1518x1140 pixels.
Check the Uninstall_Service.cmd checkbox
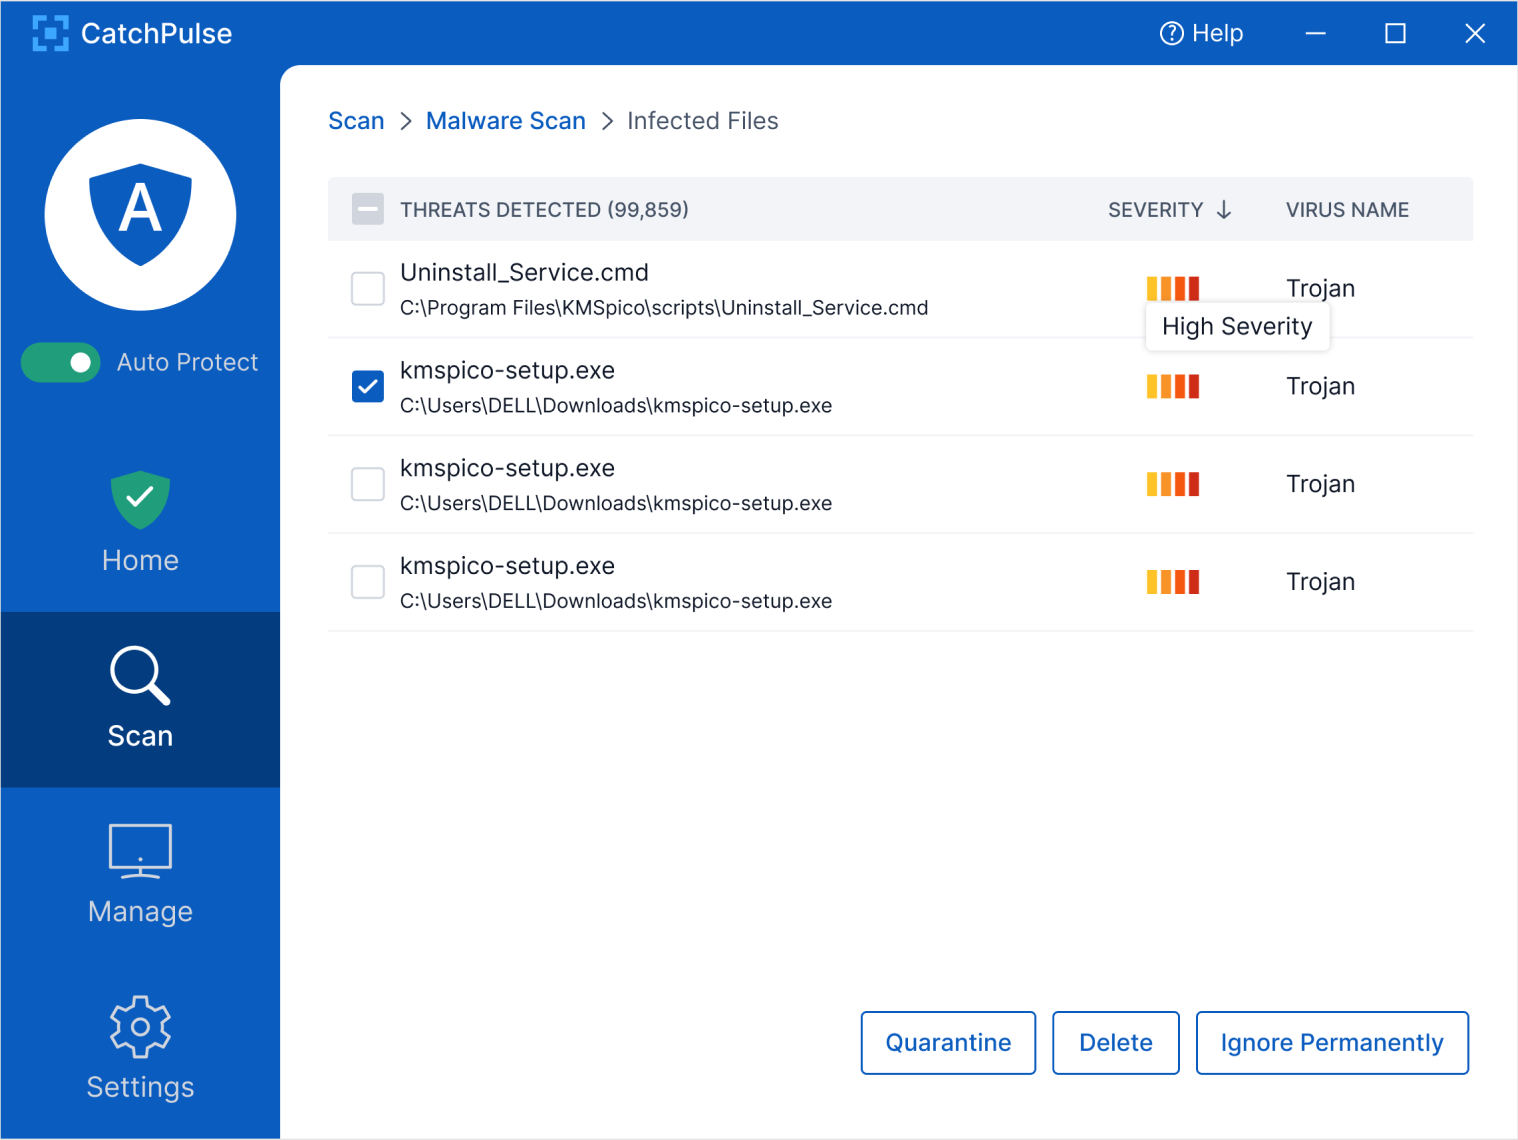(x=368, y=288)
